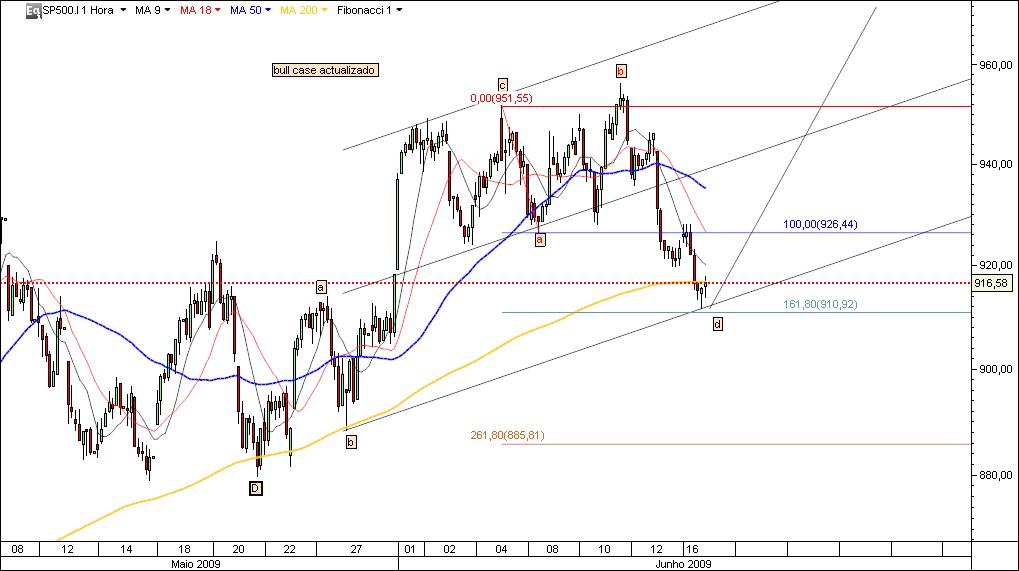Click date 02 on the time axis
Viewport: 1019px width, 571px height.
tap(450, 549)
